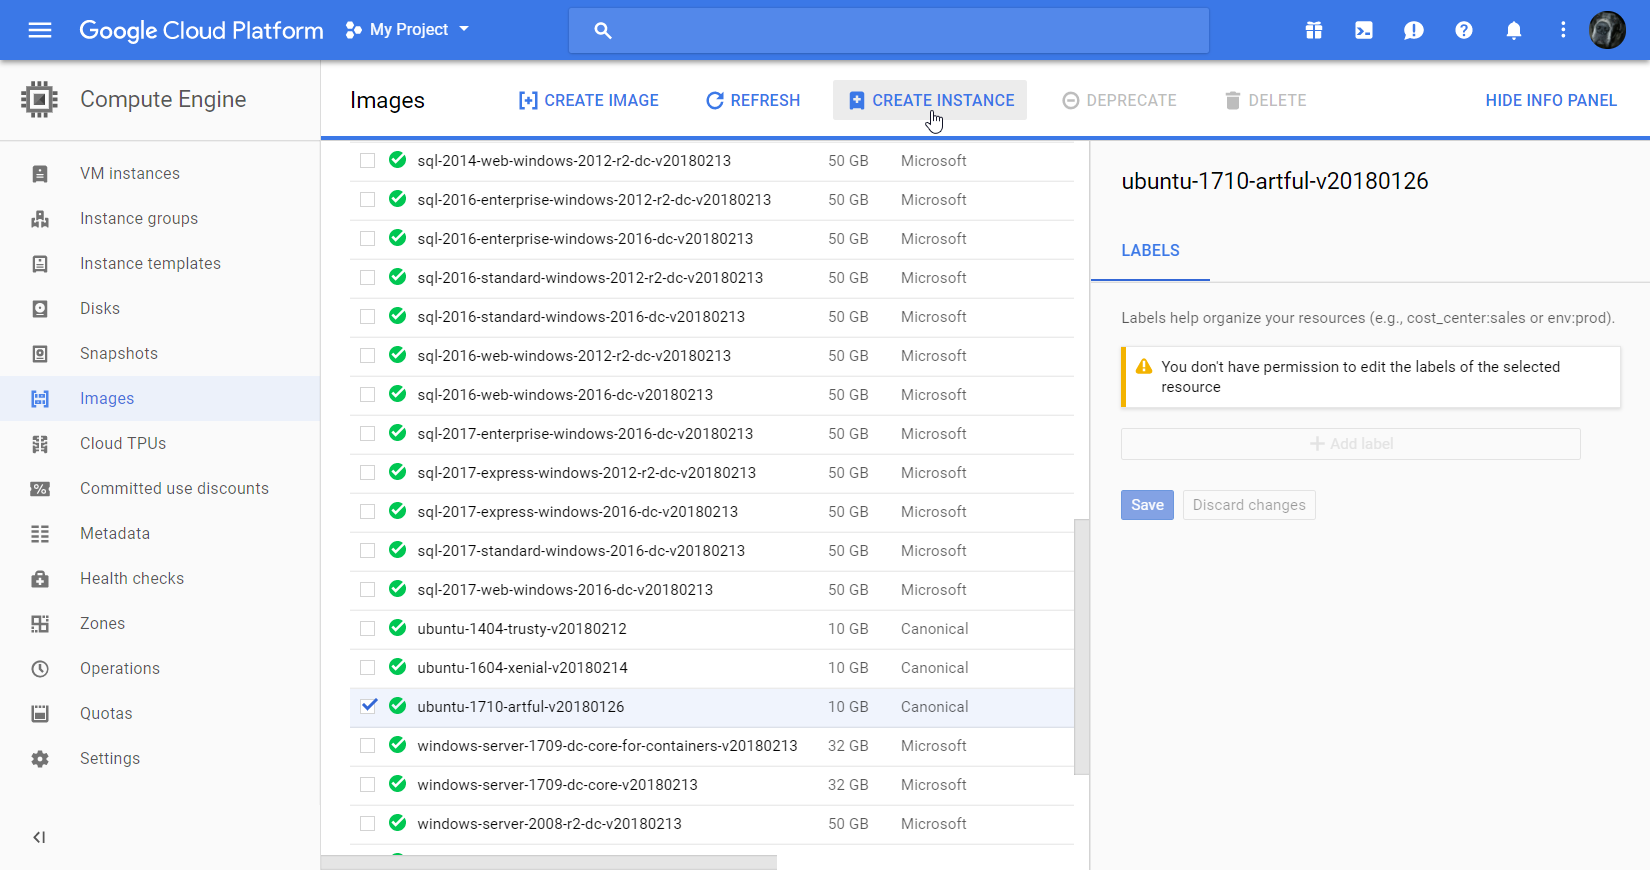Refresh the images list
The height and width of the screenshot is (870, 1650).
click(x=753, y=100)
